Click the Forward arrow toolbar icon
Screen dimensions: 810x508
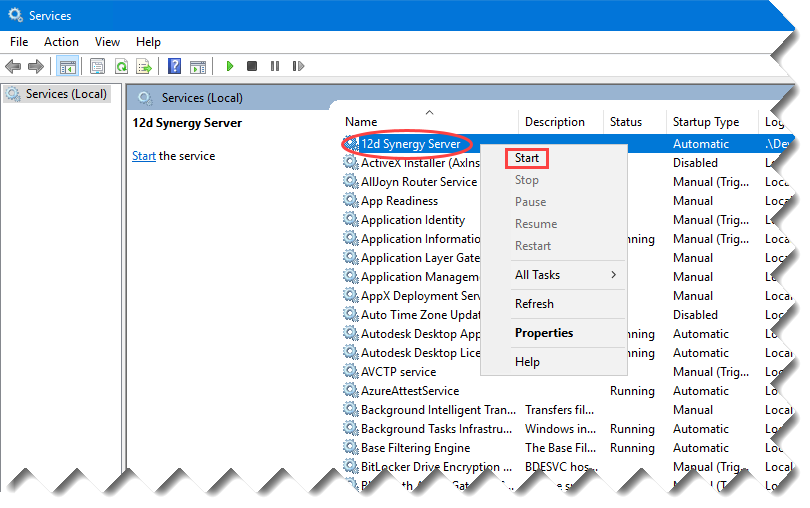coord(36,66)
